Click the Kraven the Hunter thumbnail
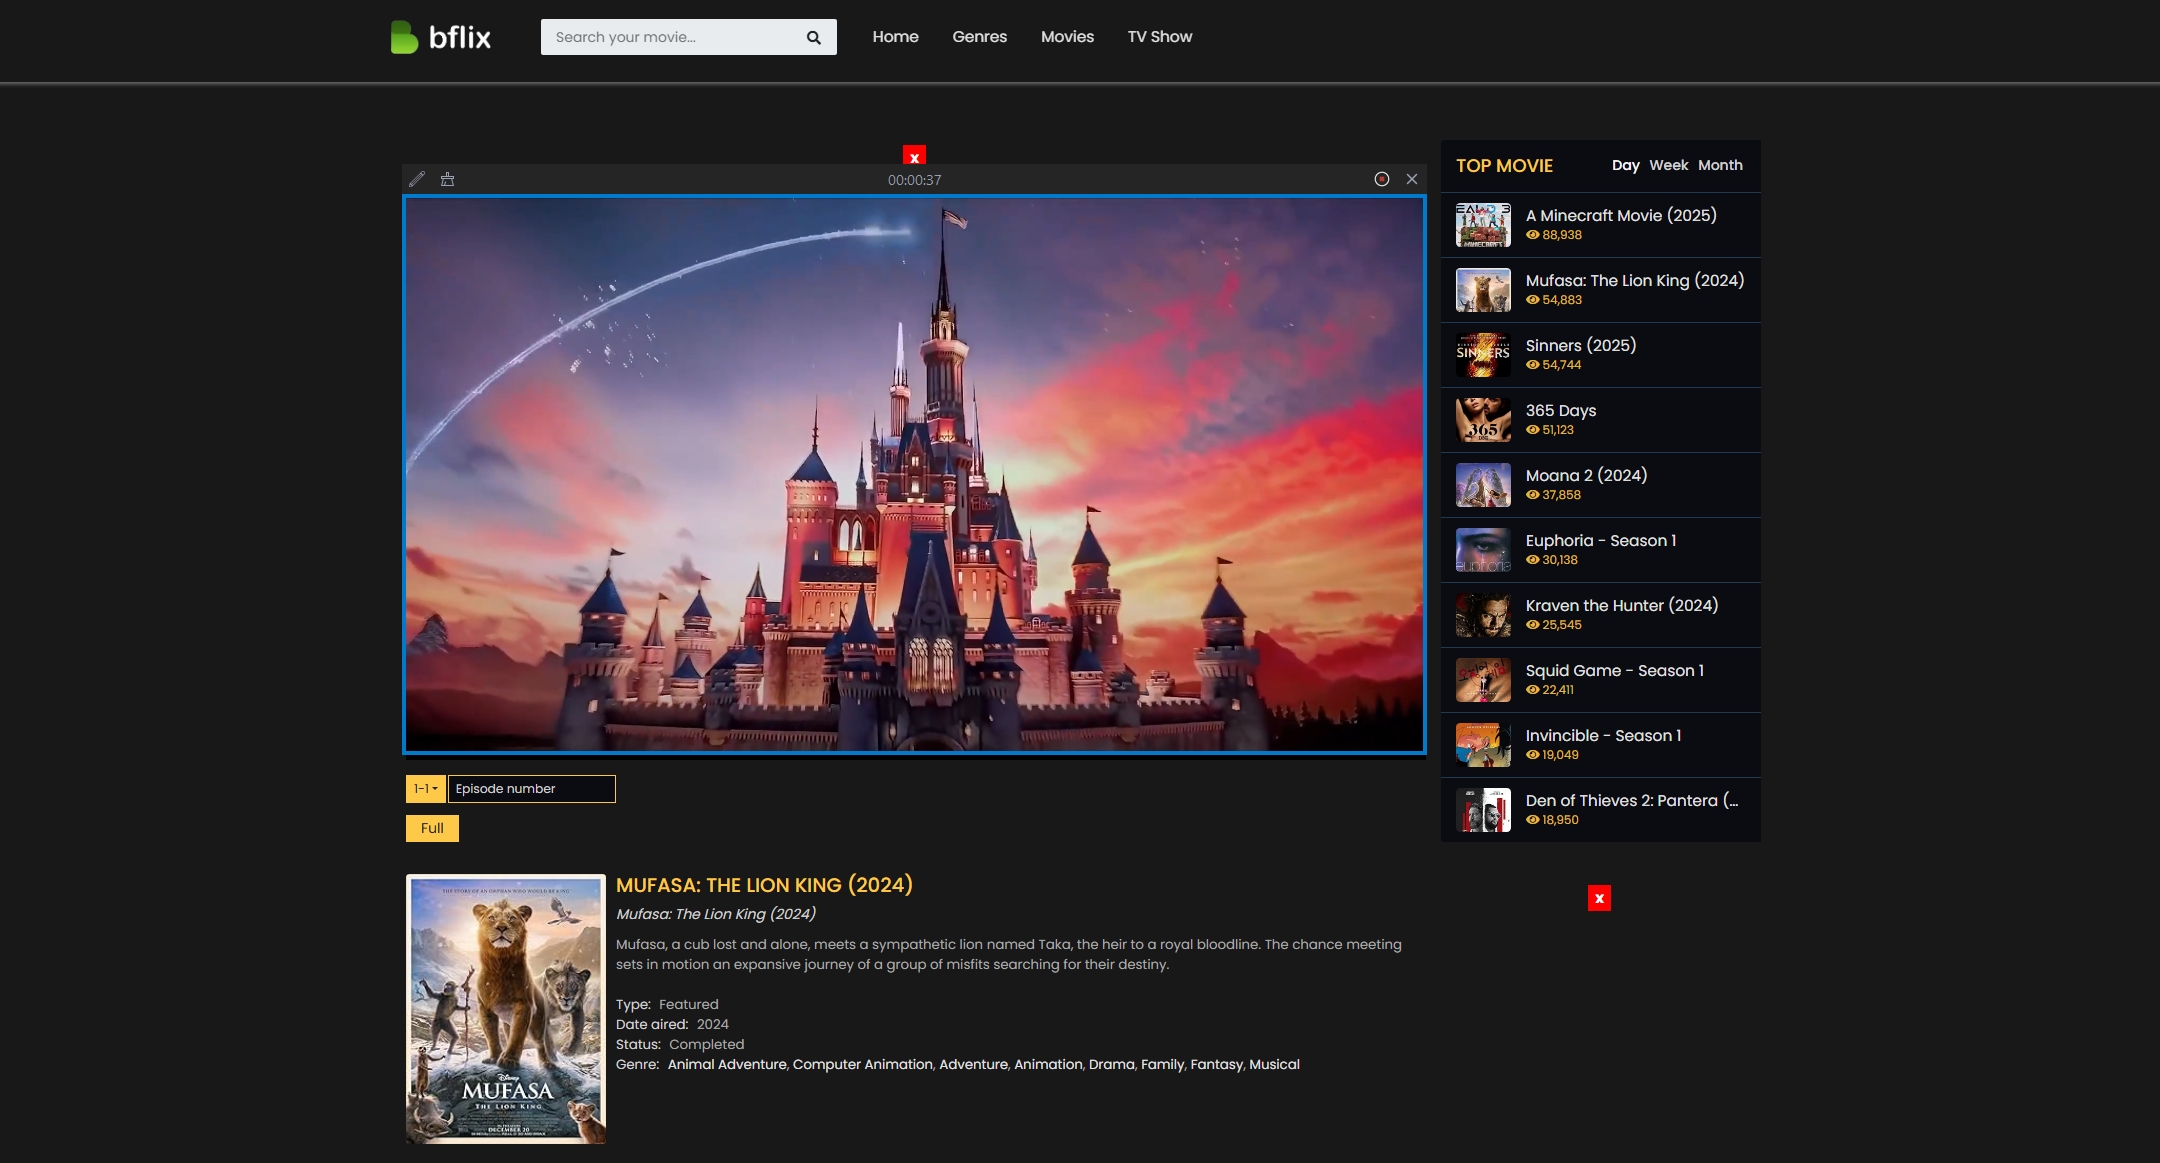This screenshot has width=2160, height=1163. (x=1483, y=615)
